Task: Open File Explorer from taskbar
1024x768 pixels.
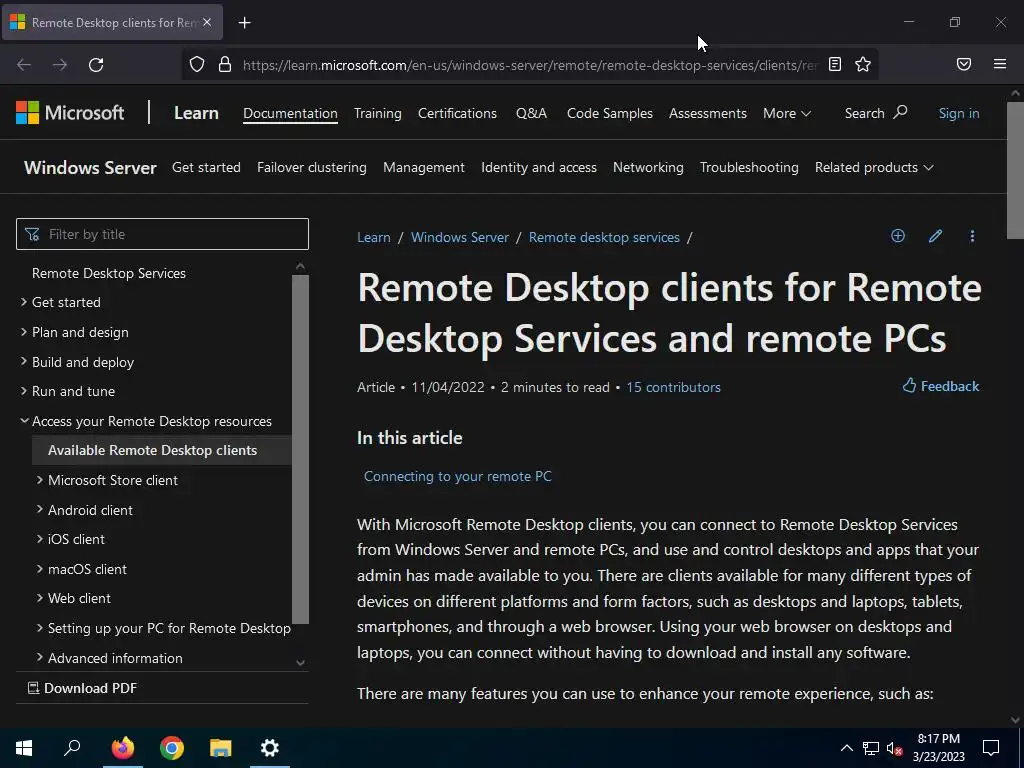Action: (221, 748)
